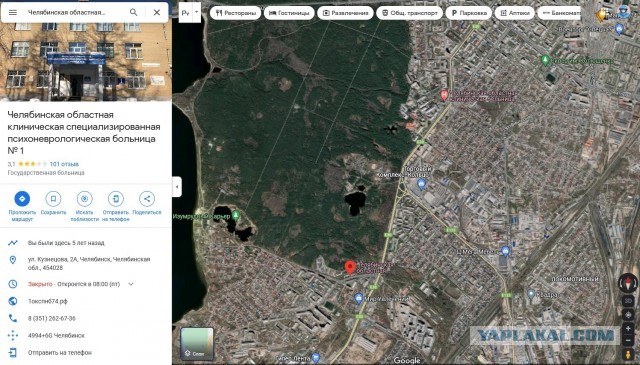Copy plus code 4994+6G Челябинск
The height and width of the screenshot is (365, 640).
click(56, 336)
